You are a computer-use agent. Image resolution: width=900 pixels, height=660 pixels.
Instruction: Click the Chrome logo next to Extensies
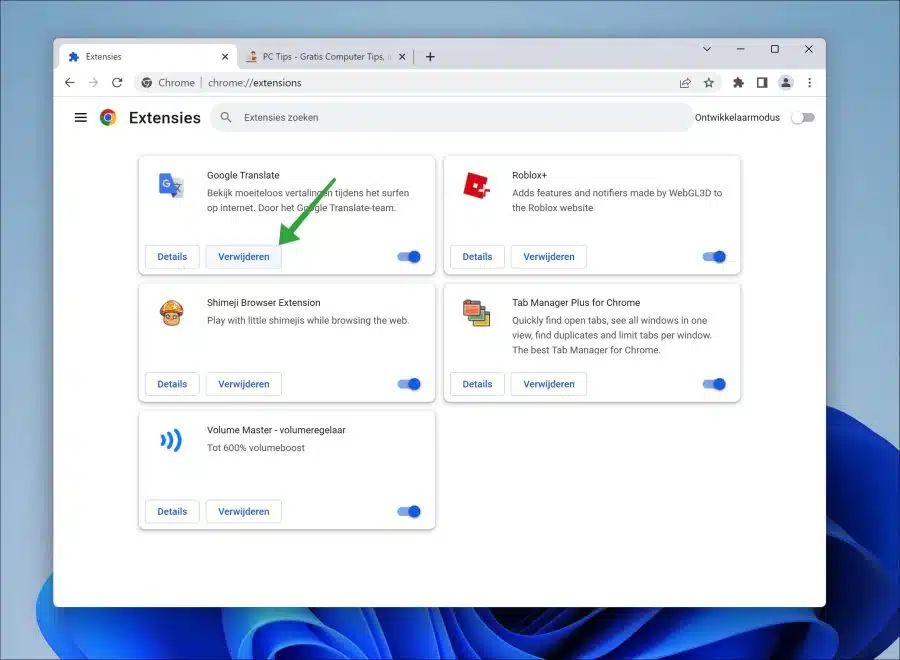108,118
